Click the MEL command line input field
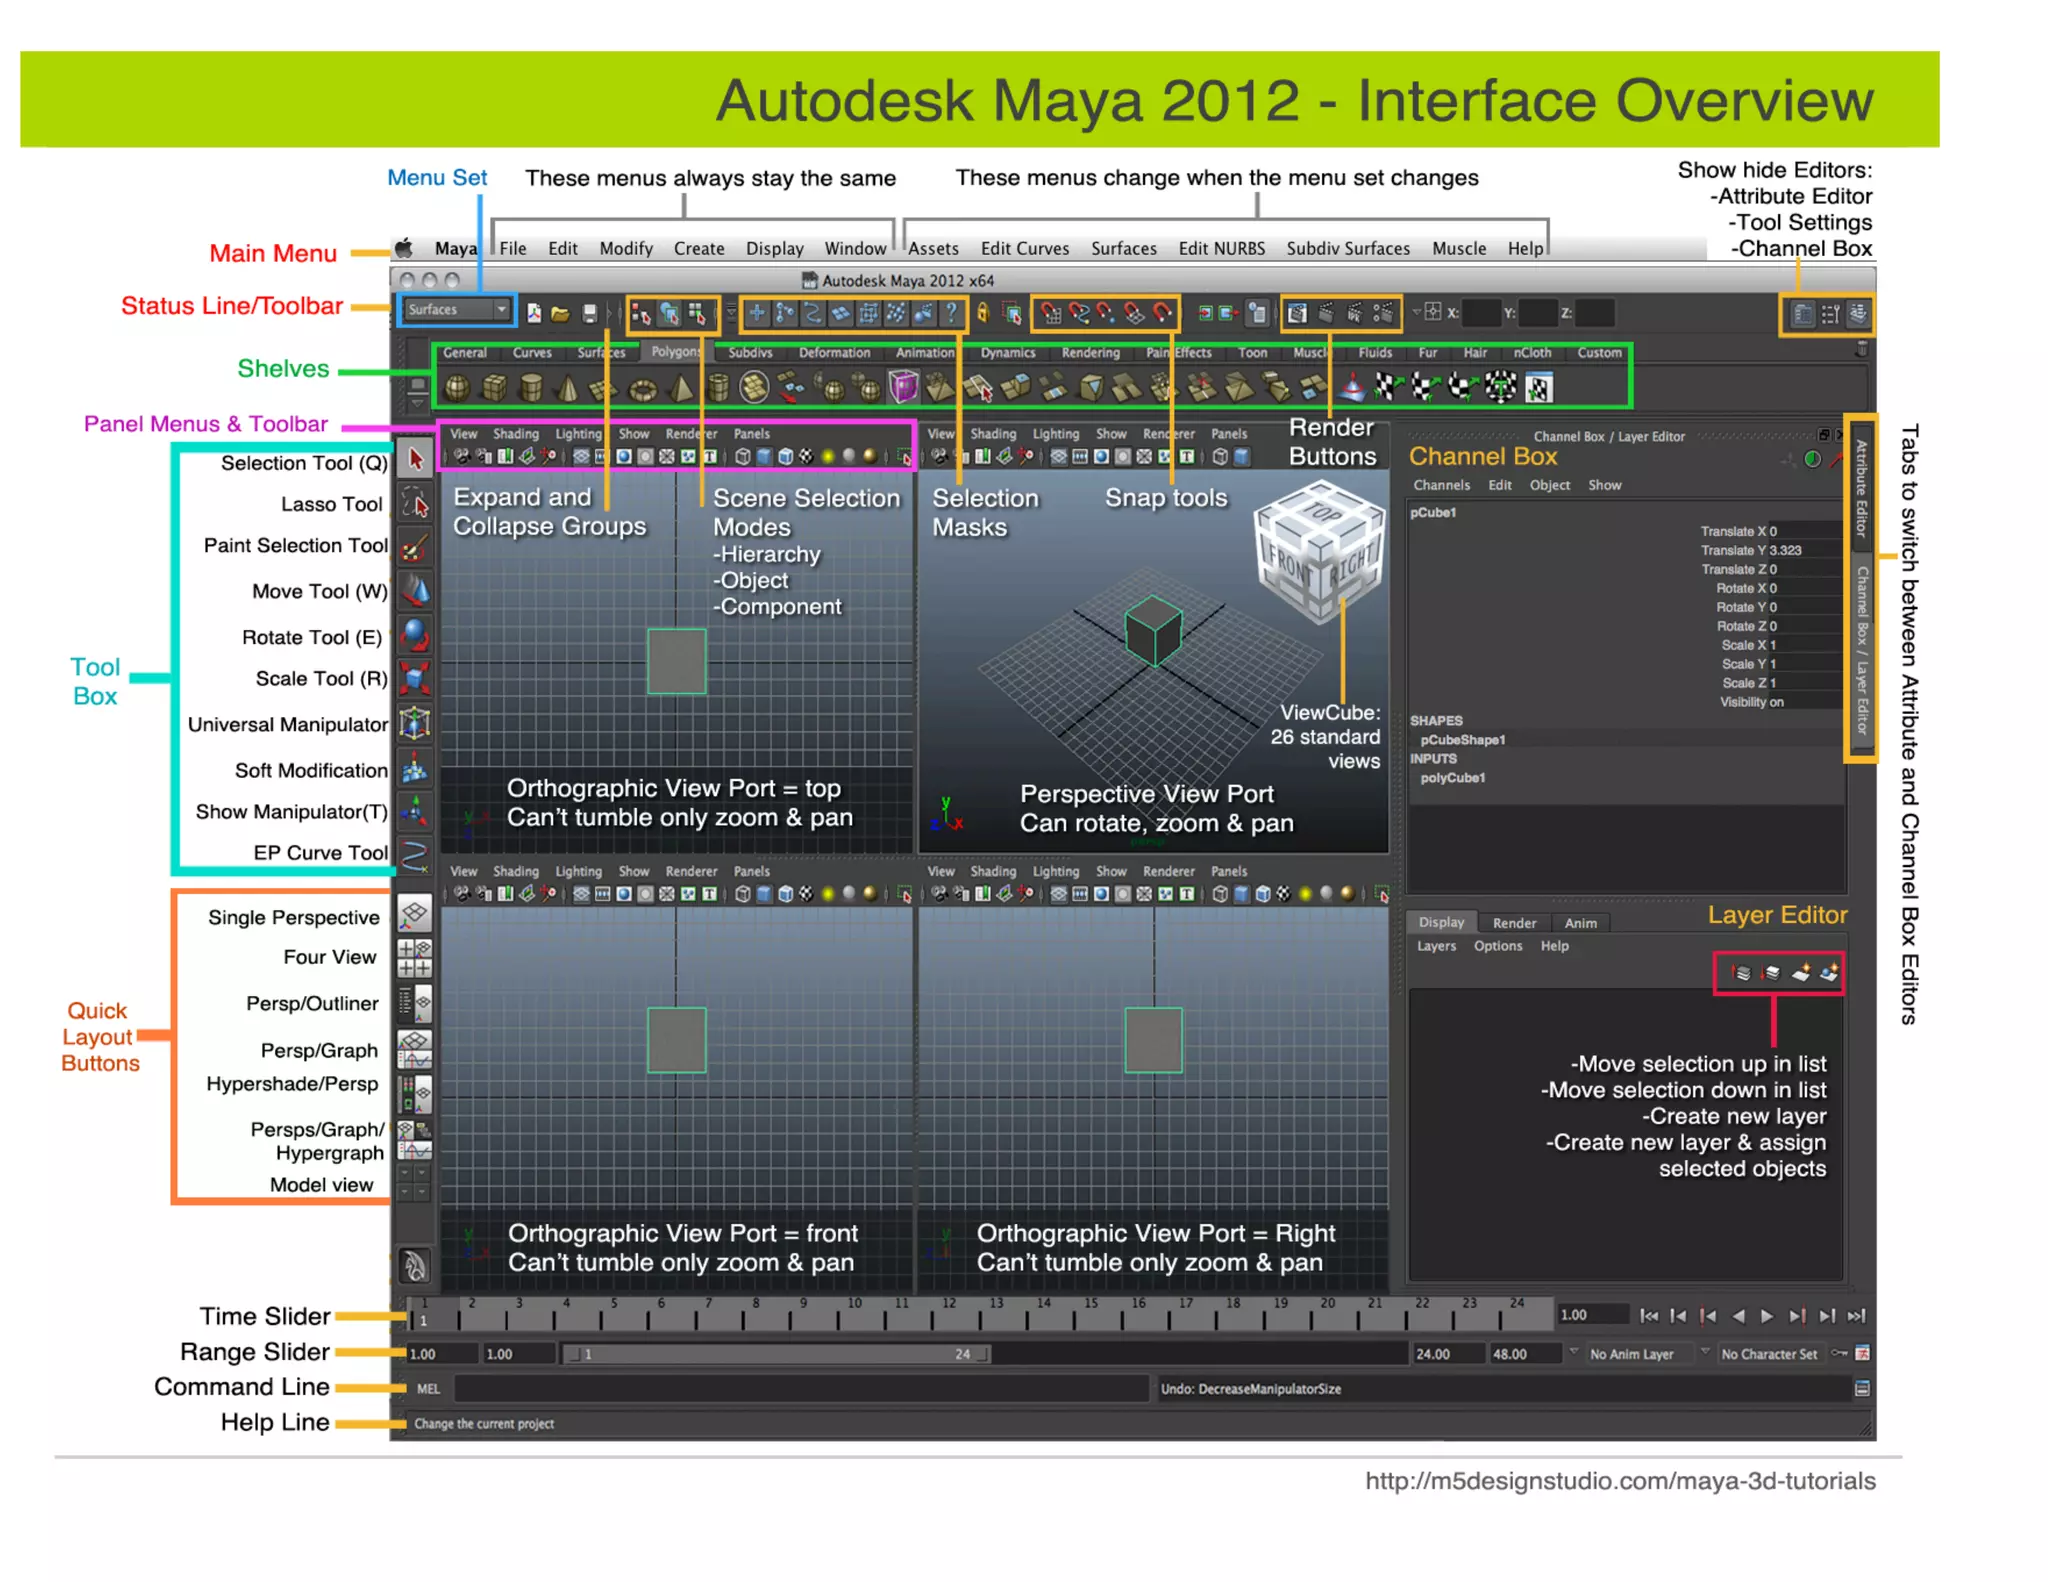Screen dimensions: 2048x1582 pyautogui.click(x=800, y=1388)
